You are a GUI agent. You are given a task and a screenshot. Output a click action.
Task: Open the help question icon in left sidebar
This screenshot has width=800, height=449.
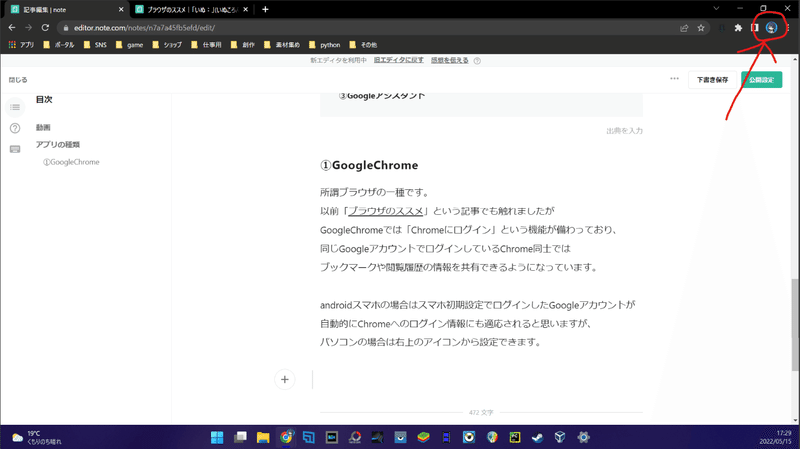pyautogui.click(x=15, y=128)
